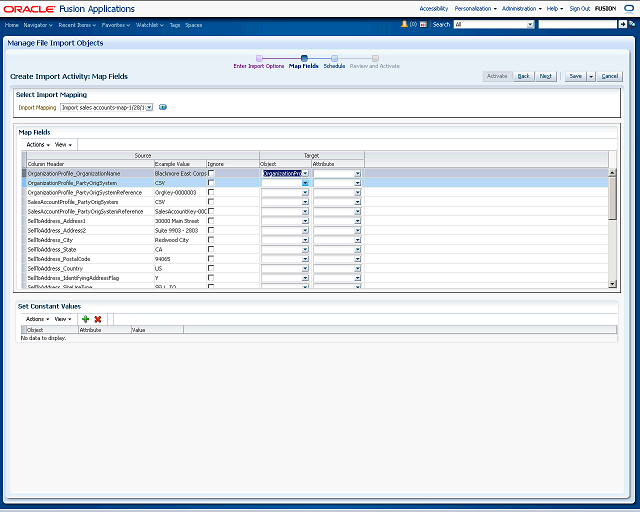This screenshot has height=512, width=640.
Task: Tick Ignore for OrganizationProfile_OrganizationName row
Action: pyautogui.click(x=211, y=173)
